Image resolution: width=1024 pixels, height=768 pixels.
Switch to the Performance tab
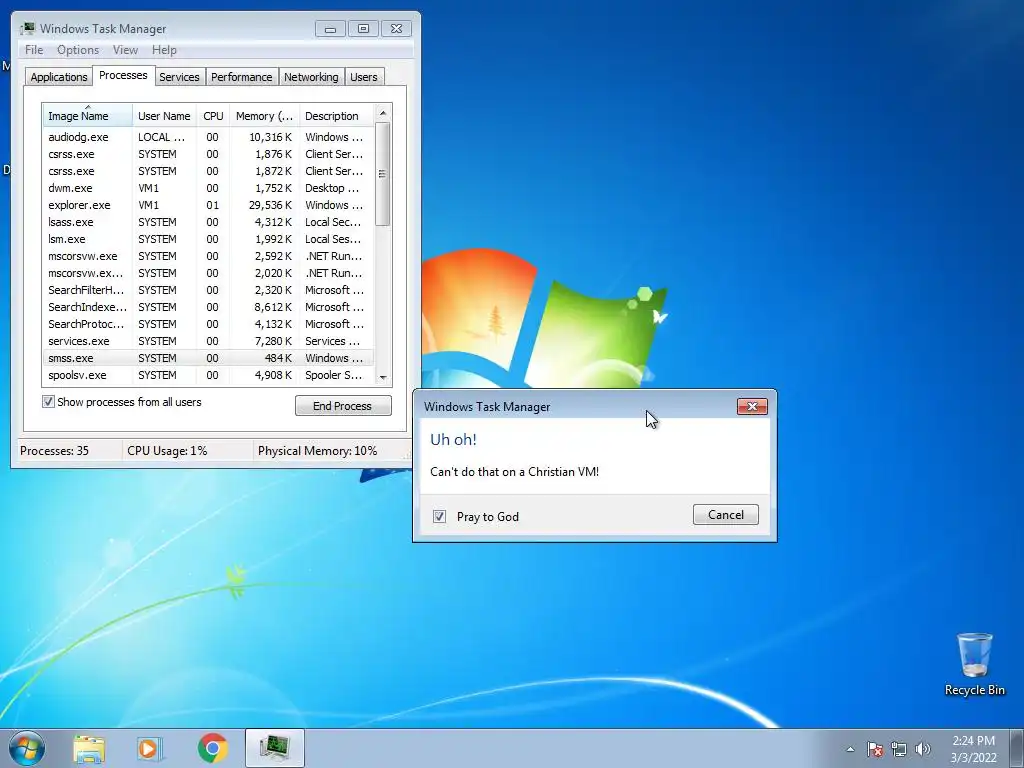tap(242, 77)
